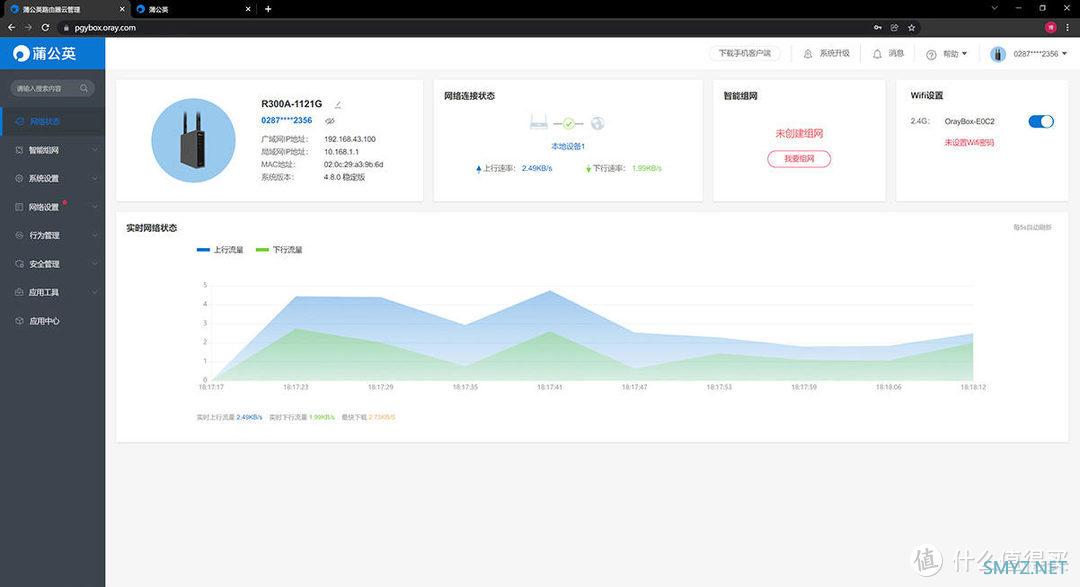1080x587 pixels.
Task: Click the 下行速率 1.99KB/s value
Action: (x=647, y=168)
